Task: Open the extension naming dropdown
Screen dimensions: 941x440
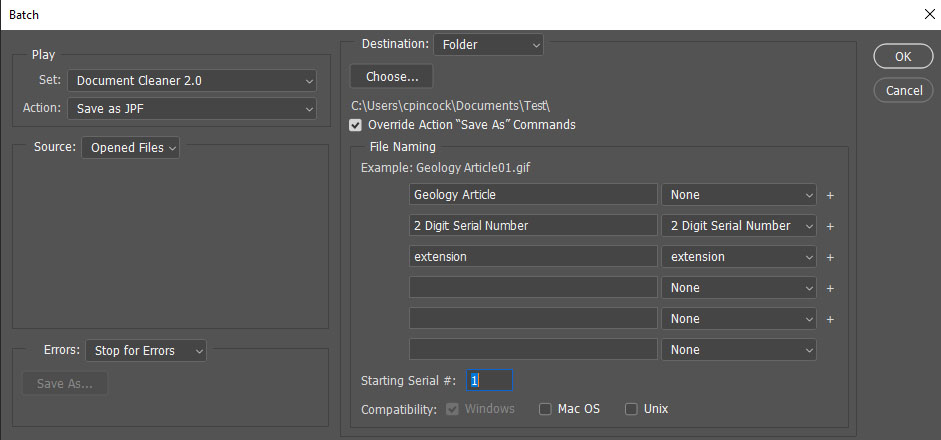Action: 739,257
